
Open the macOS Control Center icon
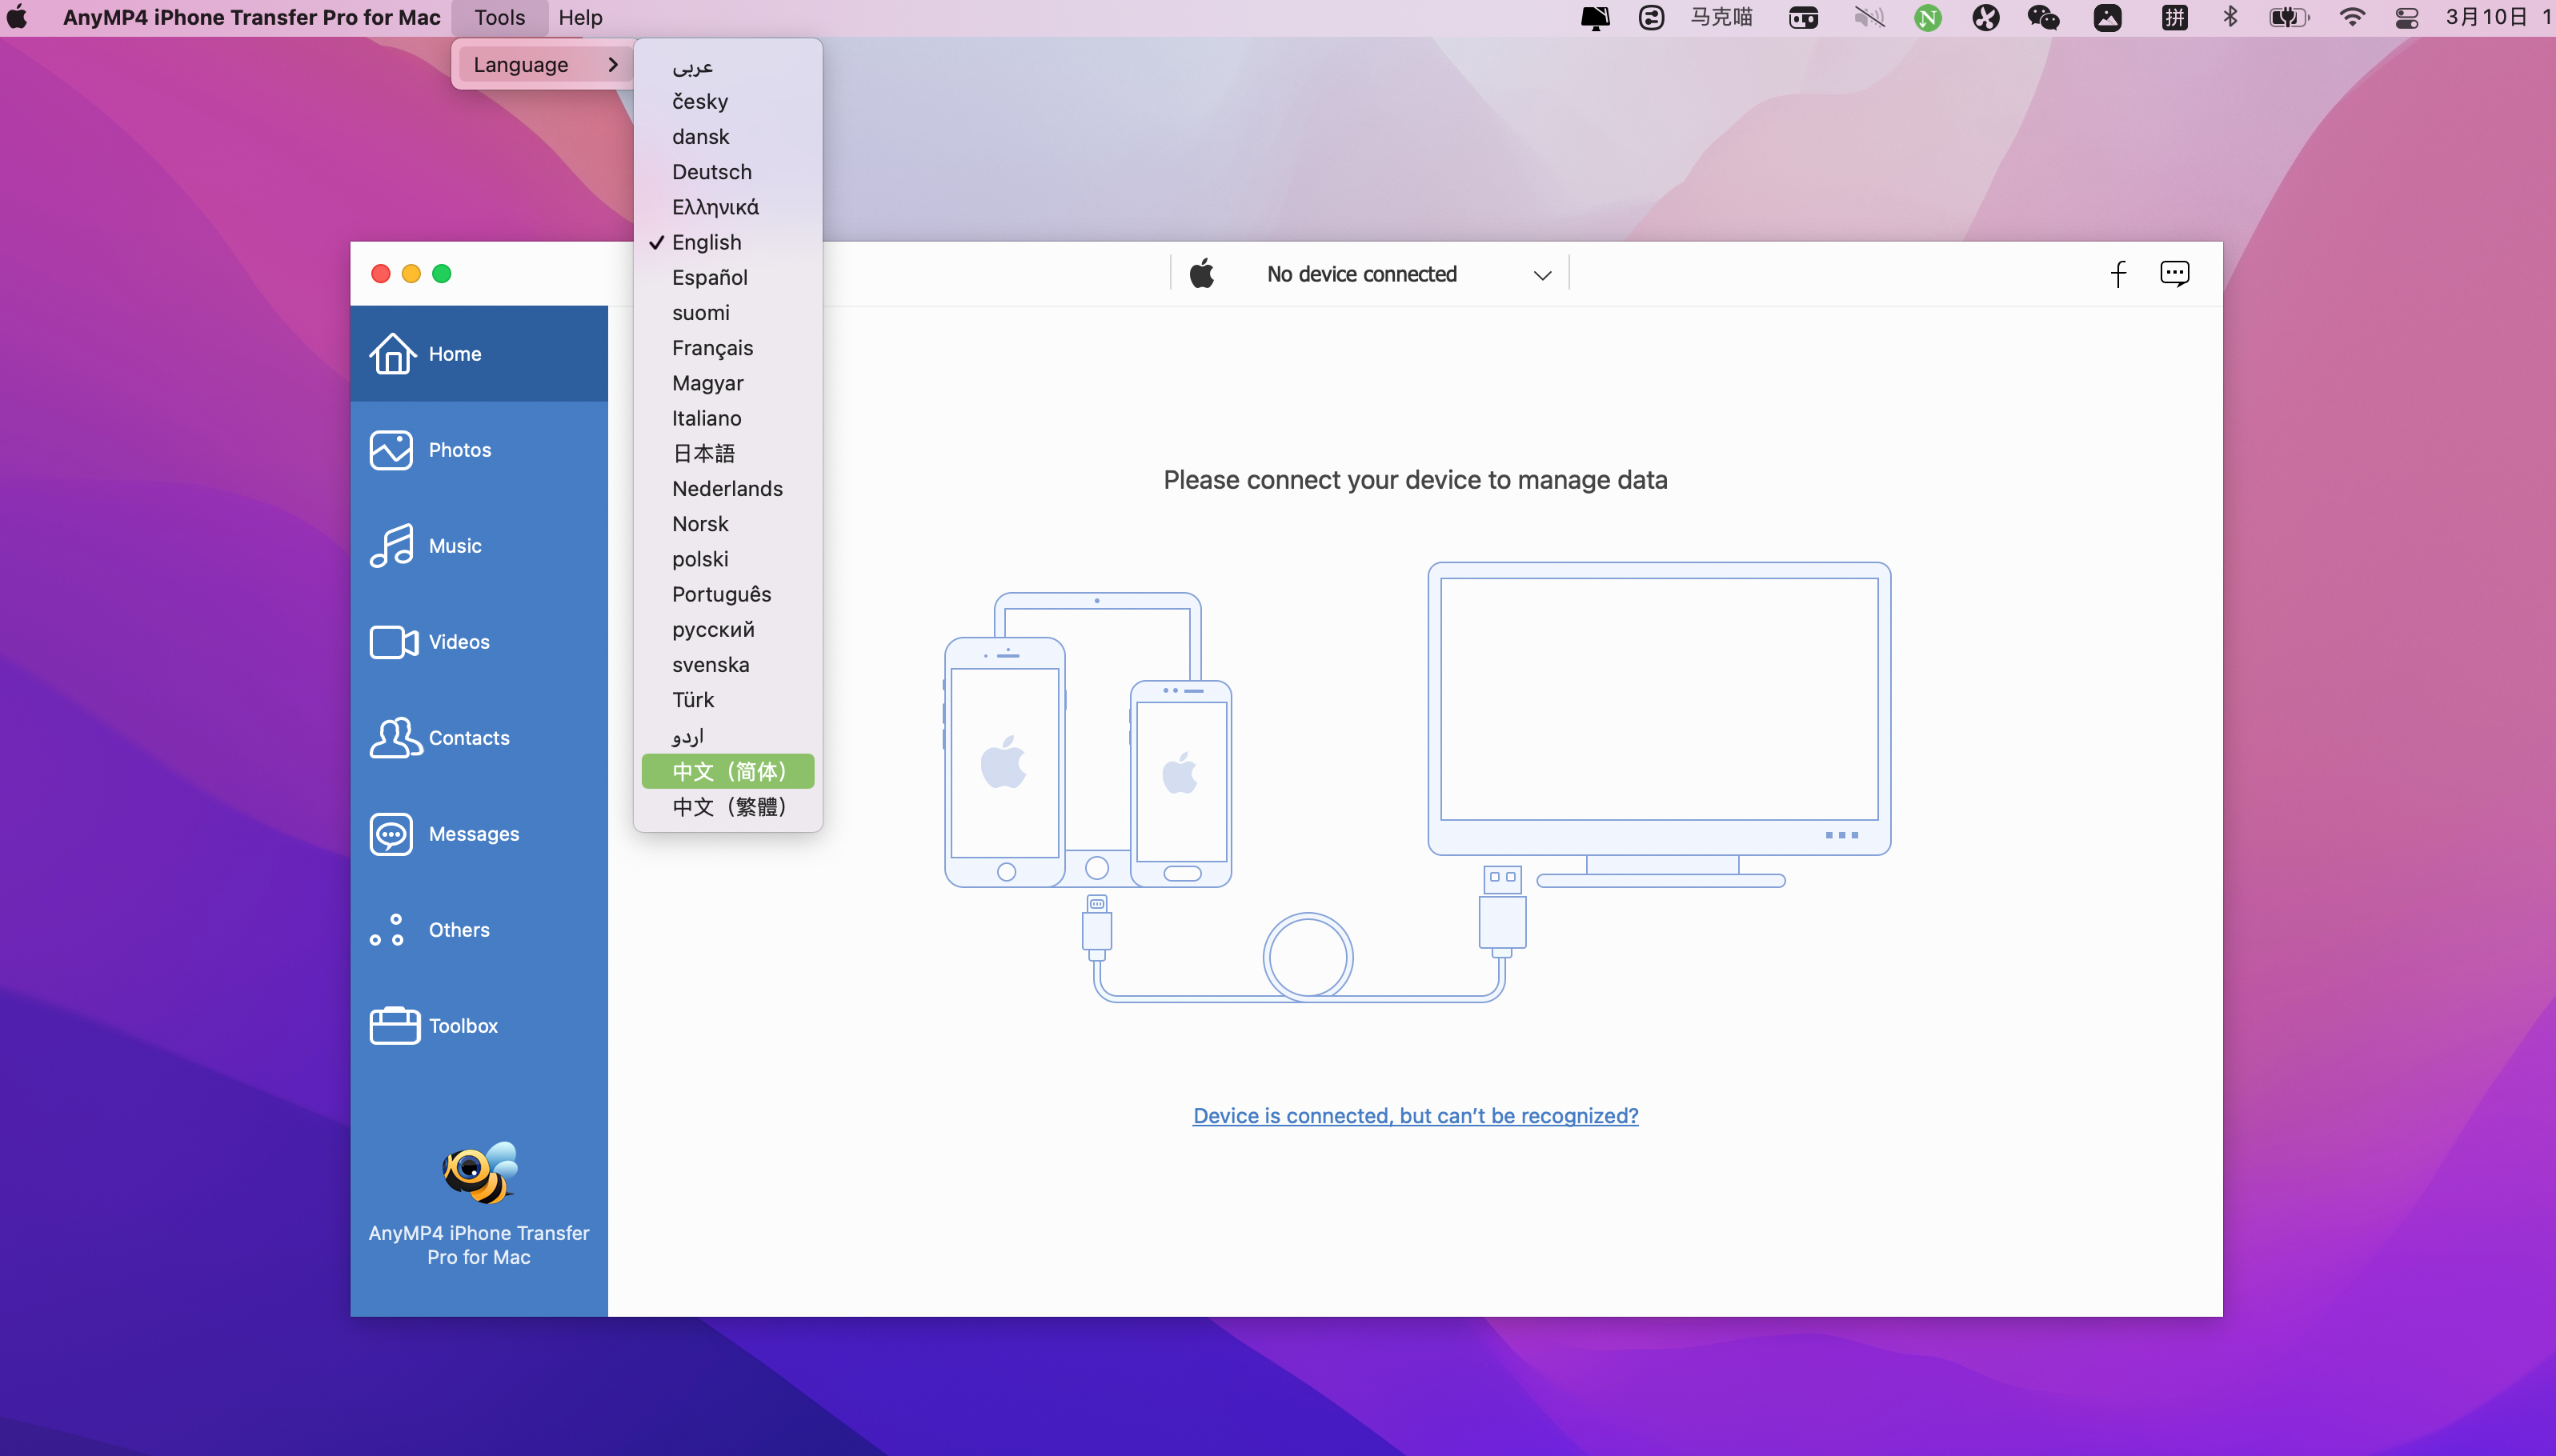coord(2407,18)
